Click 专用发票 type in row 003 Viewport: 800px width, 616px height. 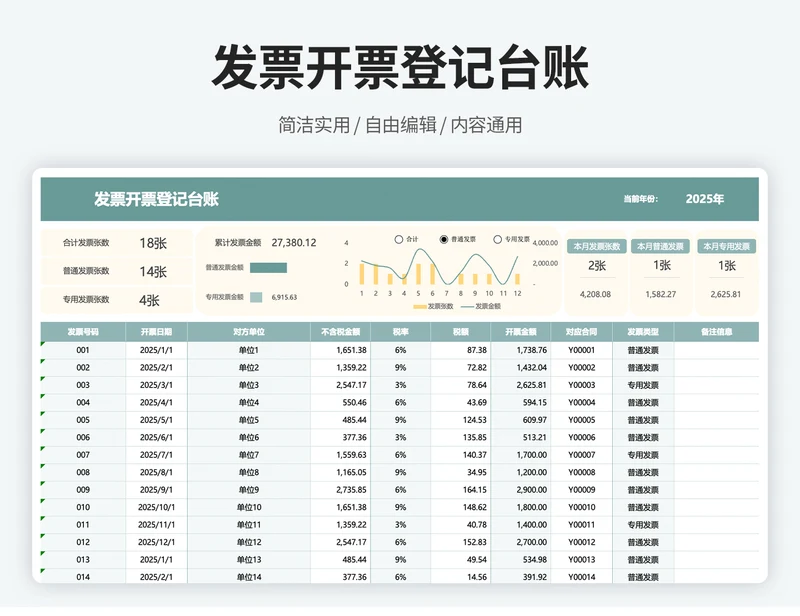pyautogui.click(x=643, y=385)
